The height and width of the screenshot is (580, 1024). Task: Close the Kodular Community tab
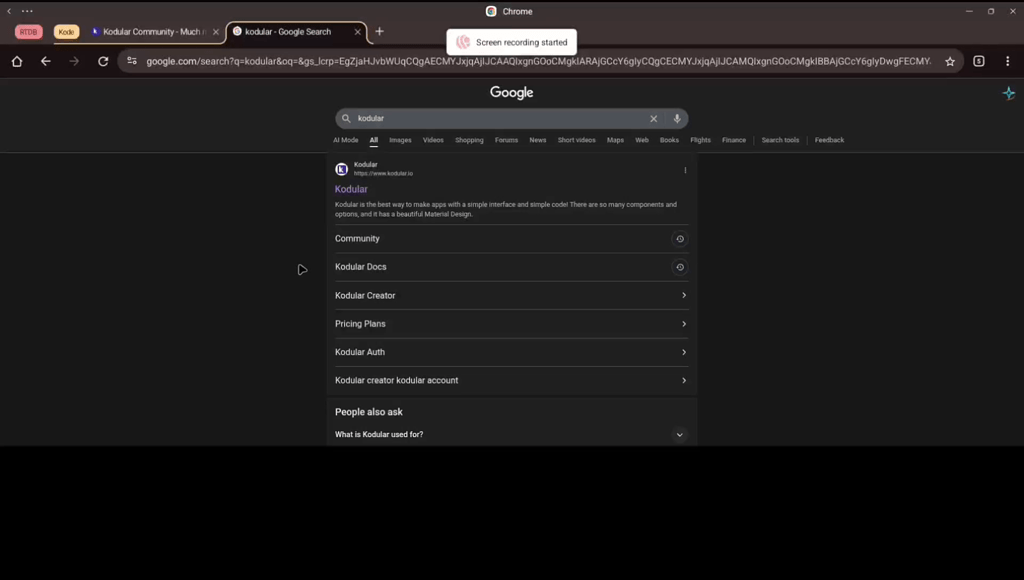(x=216, y=31)
